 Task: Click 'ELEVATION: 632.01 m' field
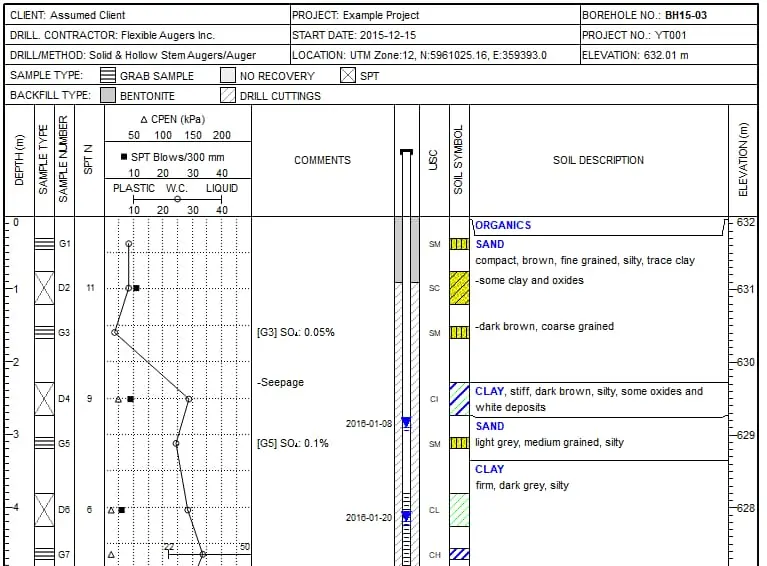[669, 55]
